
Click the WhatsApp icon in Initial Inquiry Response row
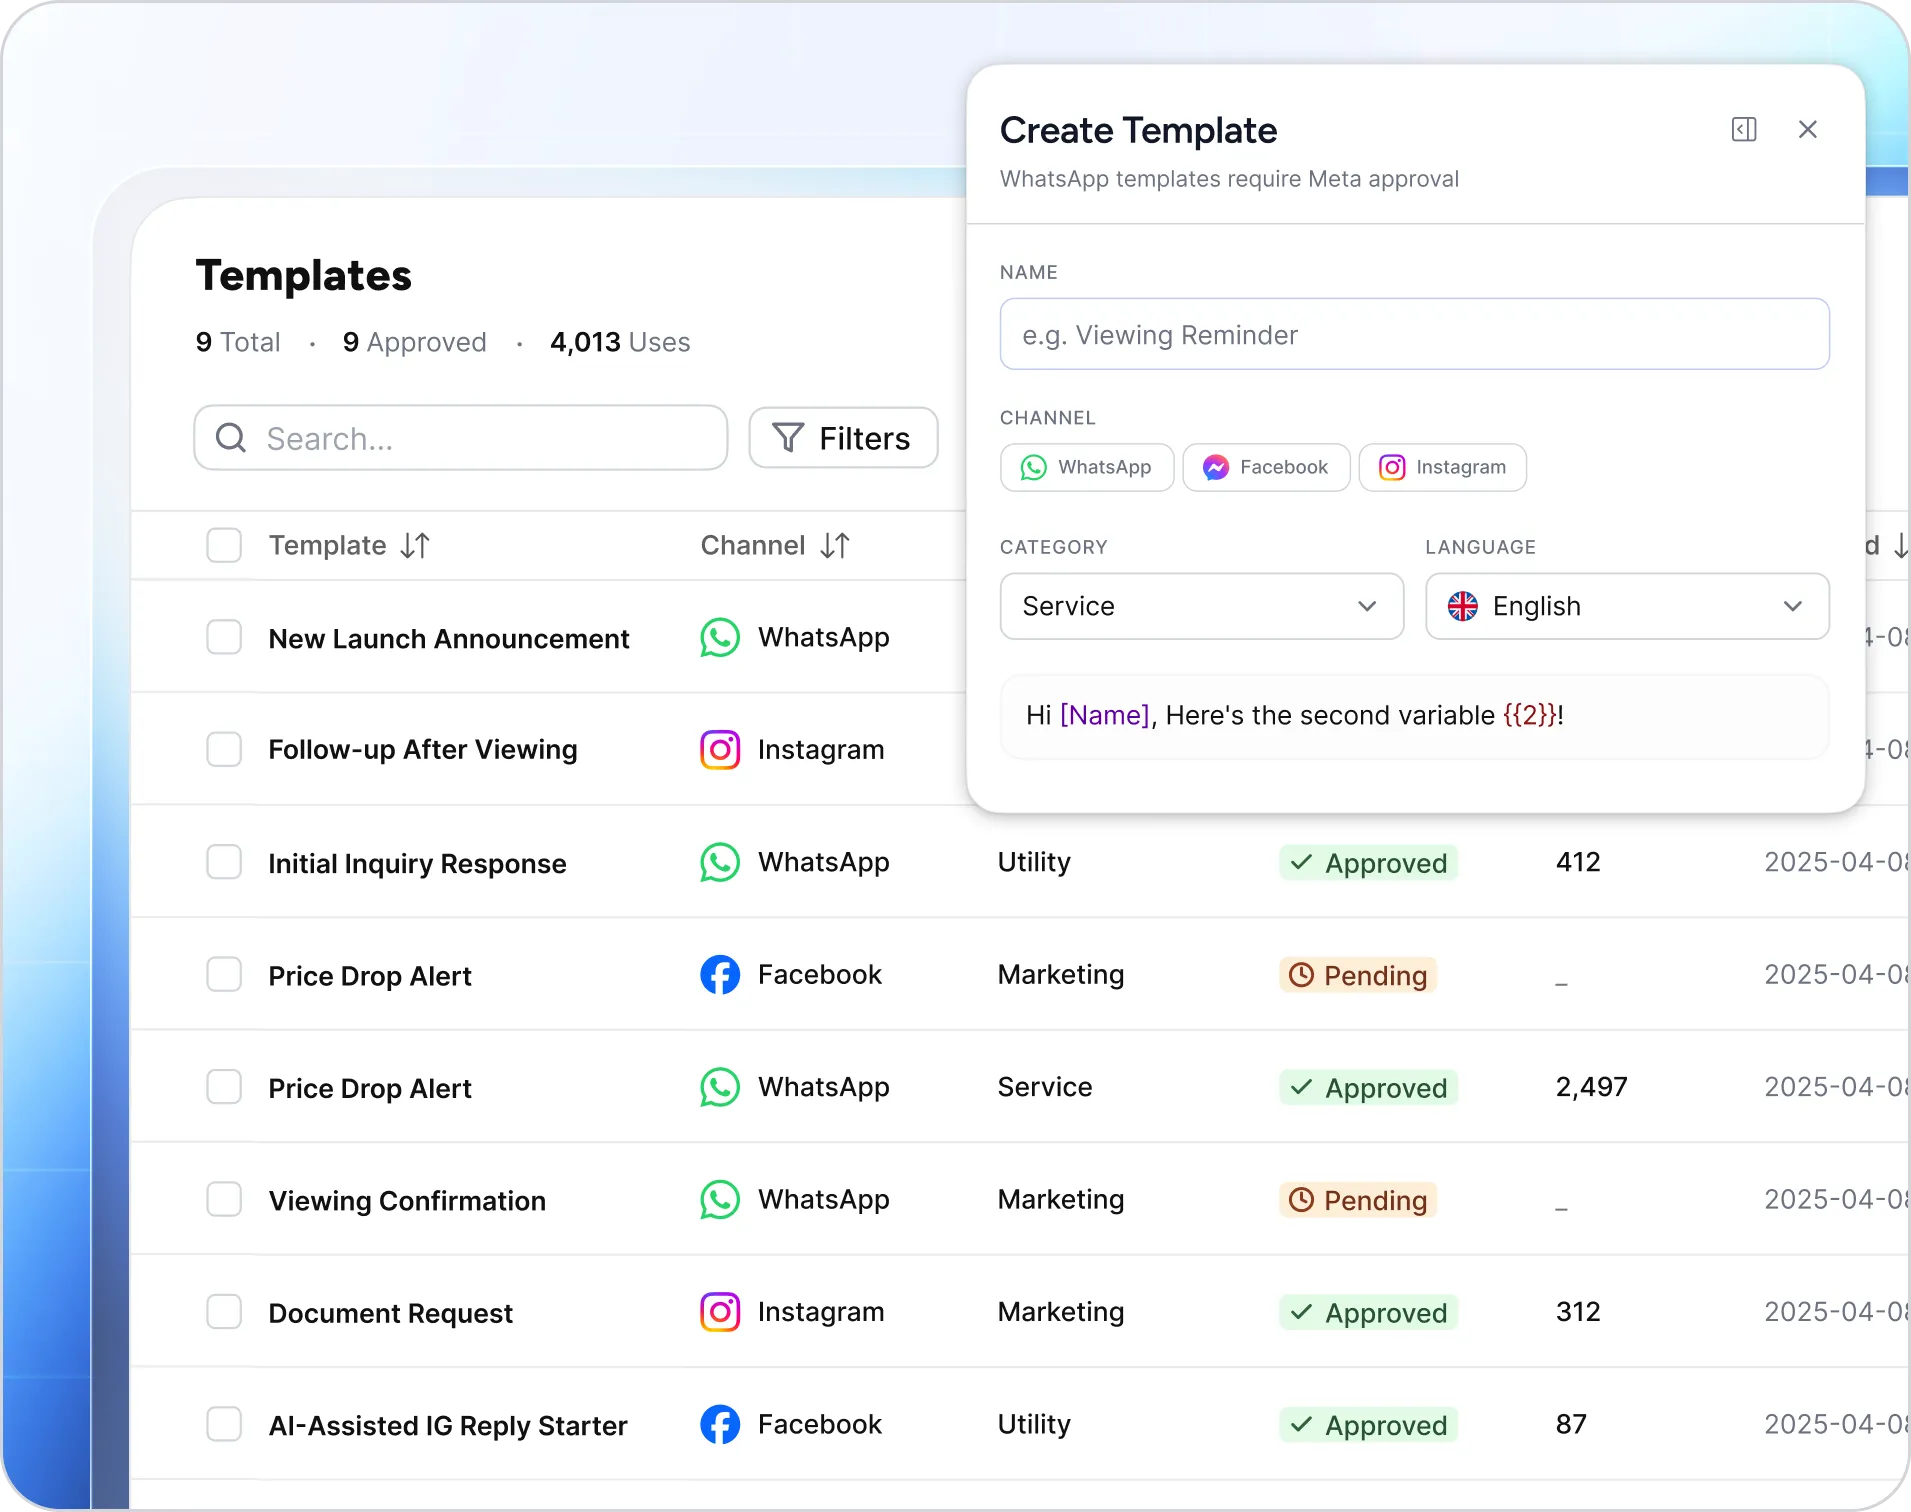coord(720,863)
